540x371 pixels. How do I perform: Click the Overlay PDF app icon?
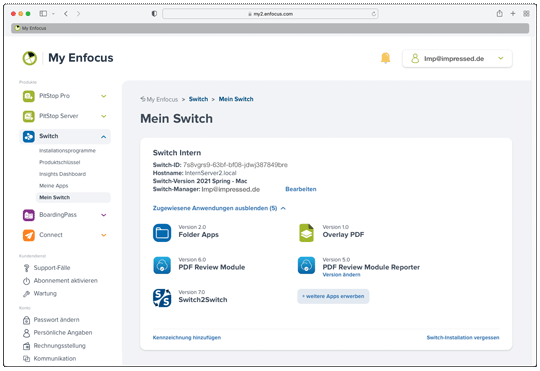(306, 233)
